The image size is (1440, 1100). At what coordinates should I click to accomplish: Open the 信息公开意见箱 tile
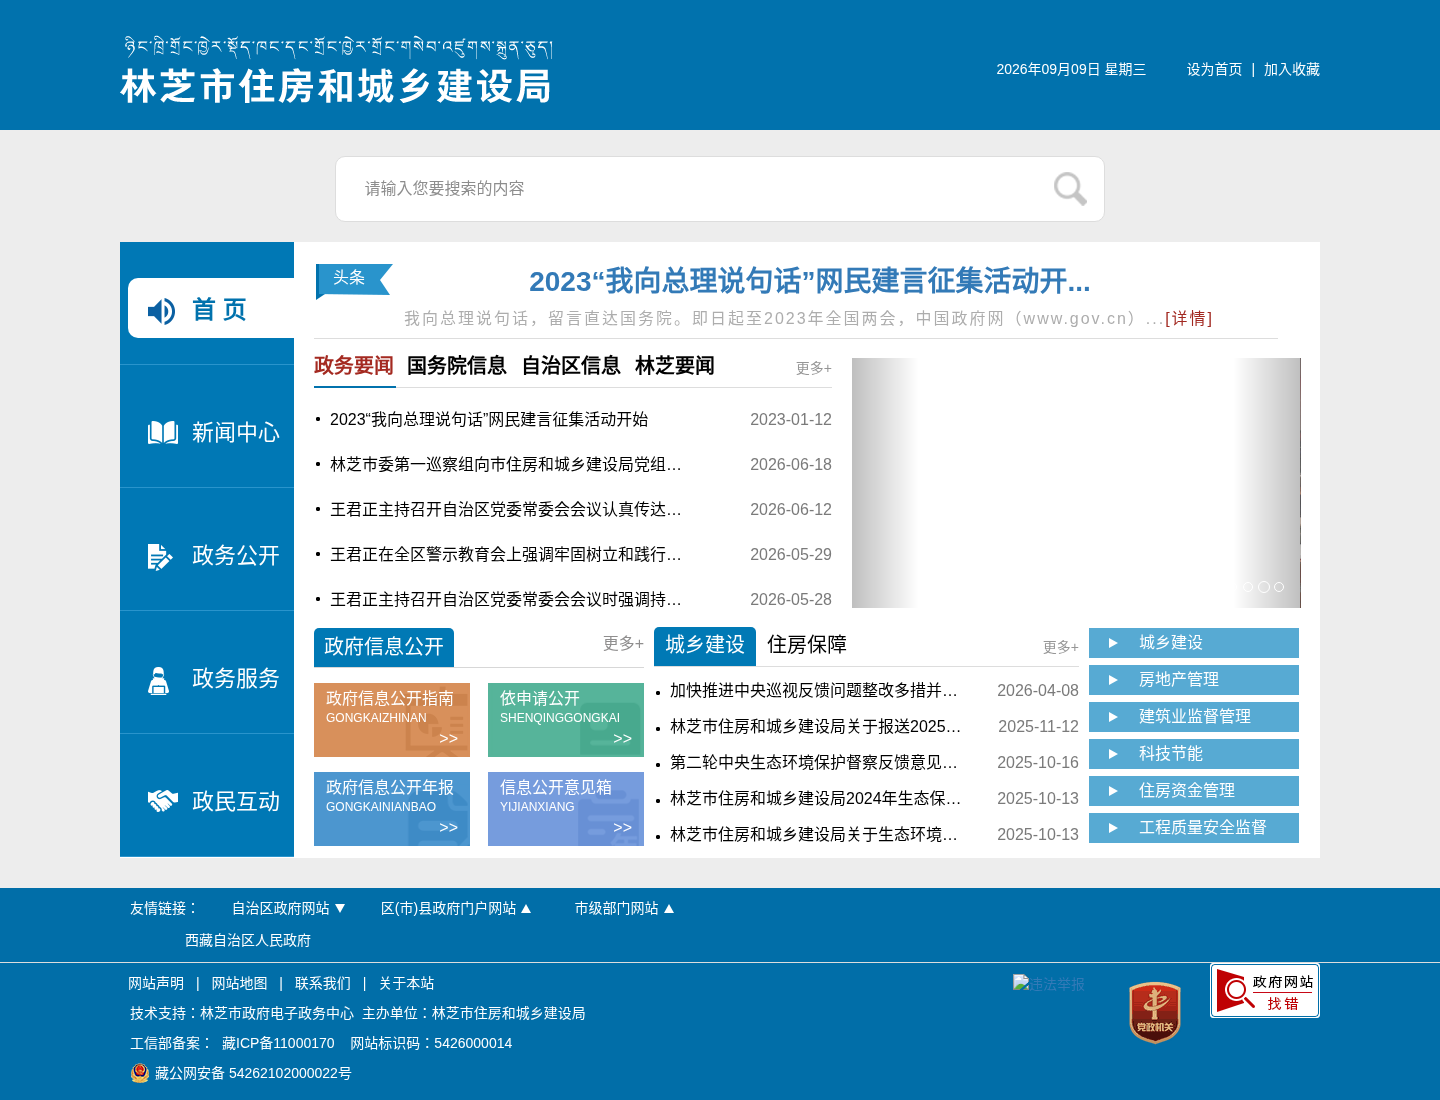pyautogui.click(x=566, y=809)
